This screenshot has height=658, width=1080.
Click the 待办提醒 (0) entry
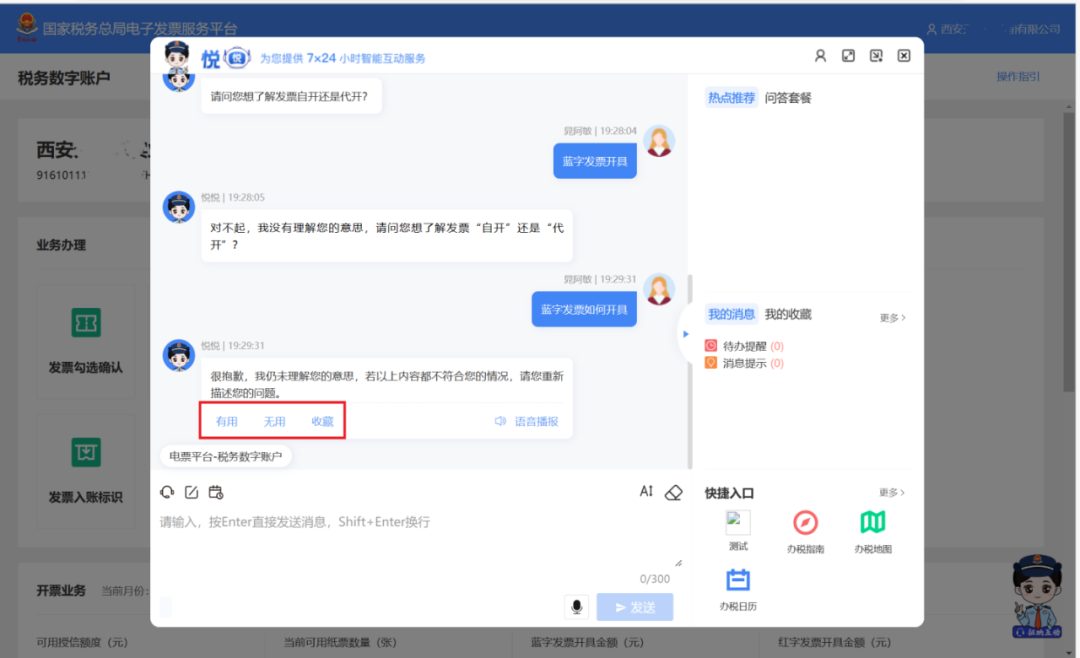click(744, 346)
